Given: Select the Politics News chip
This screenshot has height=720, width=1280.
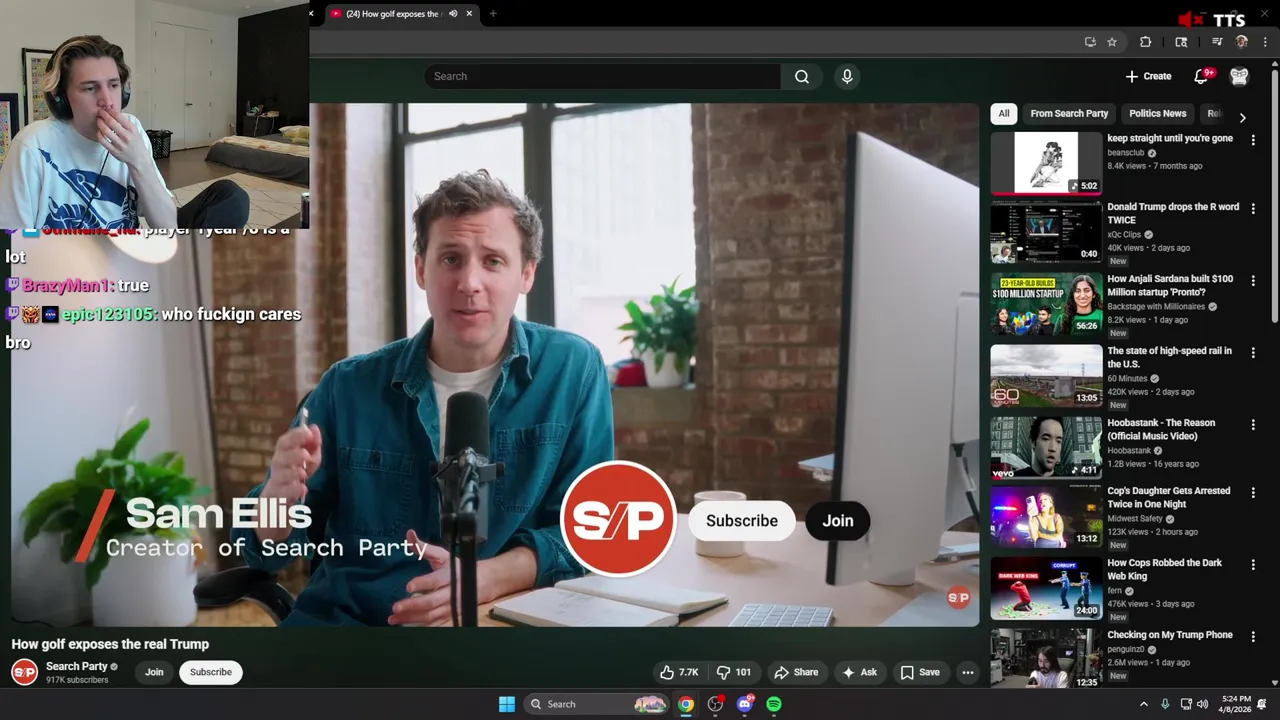Looking at the screenshot, I should click(1157, 114).
